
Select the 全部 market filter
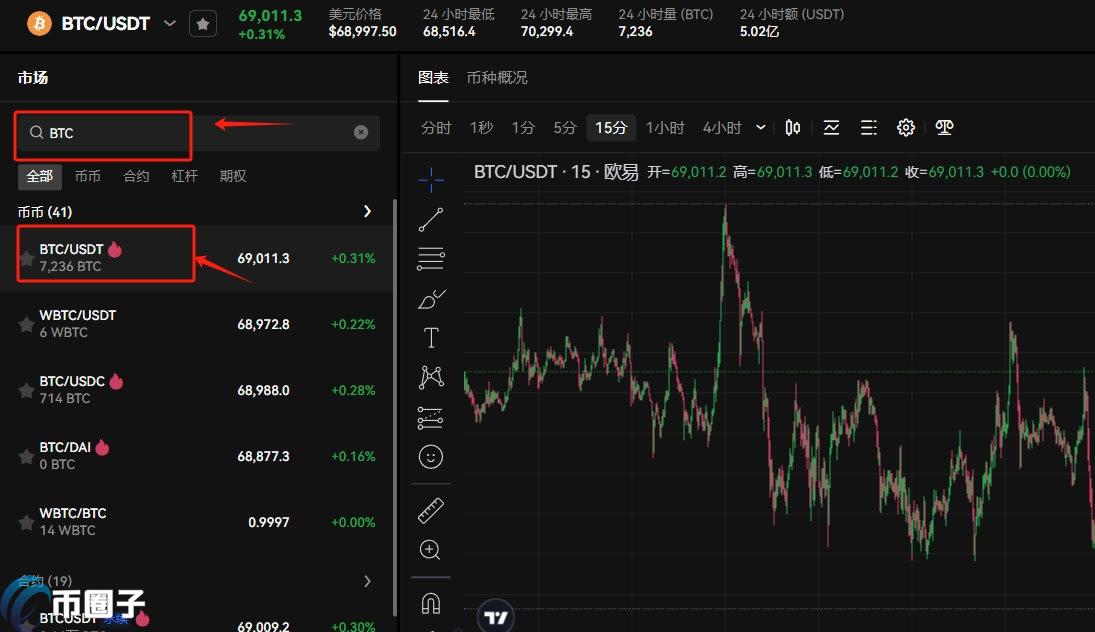(x=40, y=176)
